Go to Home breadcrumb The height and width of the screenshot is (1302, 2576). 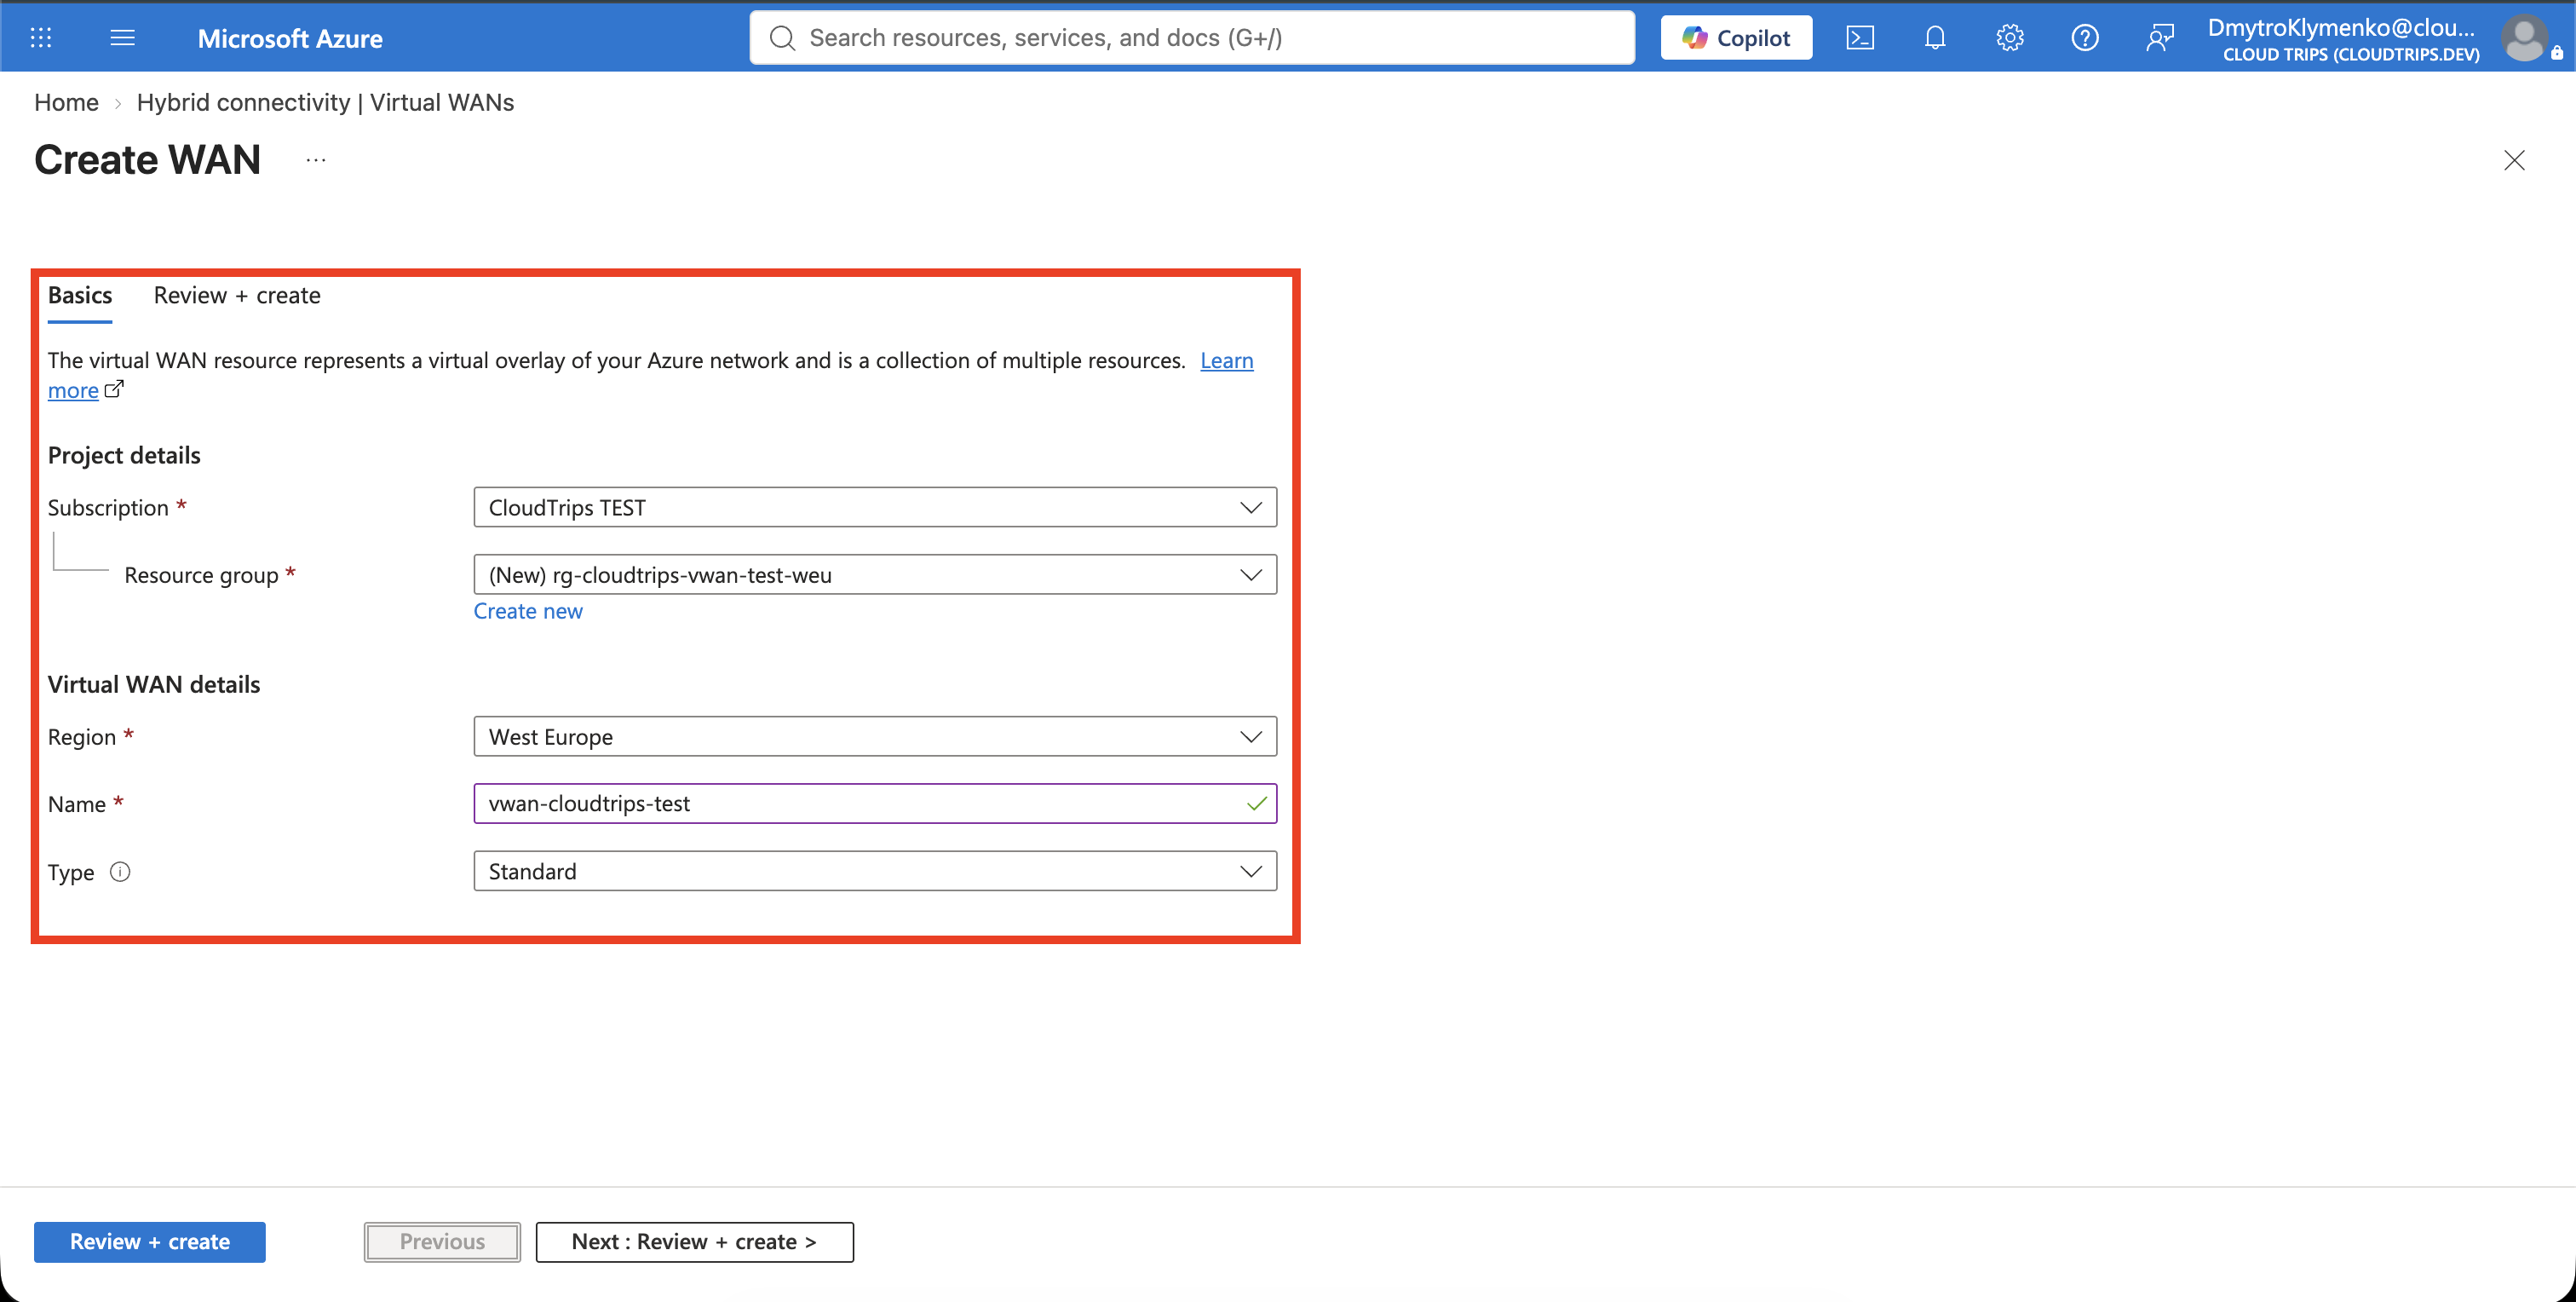[x=66, y=102]
